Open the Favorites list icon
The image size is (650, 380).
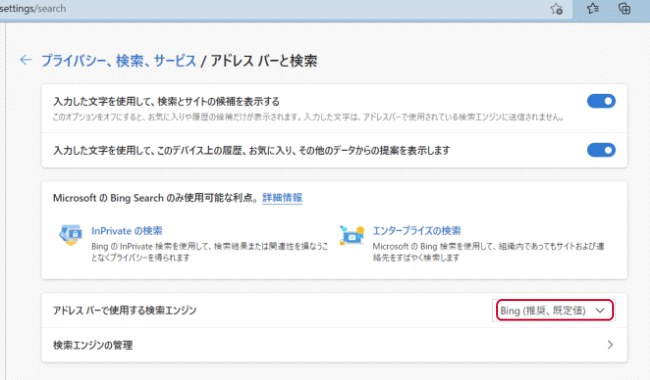coord(593,8)
